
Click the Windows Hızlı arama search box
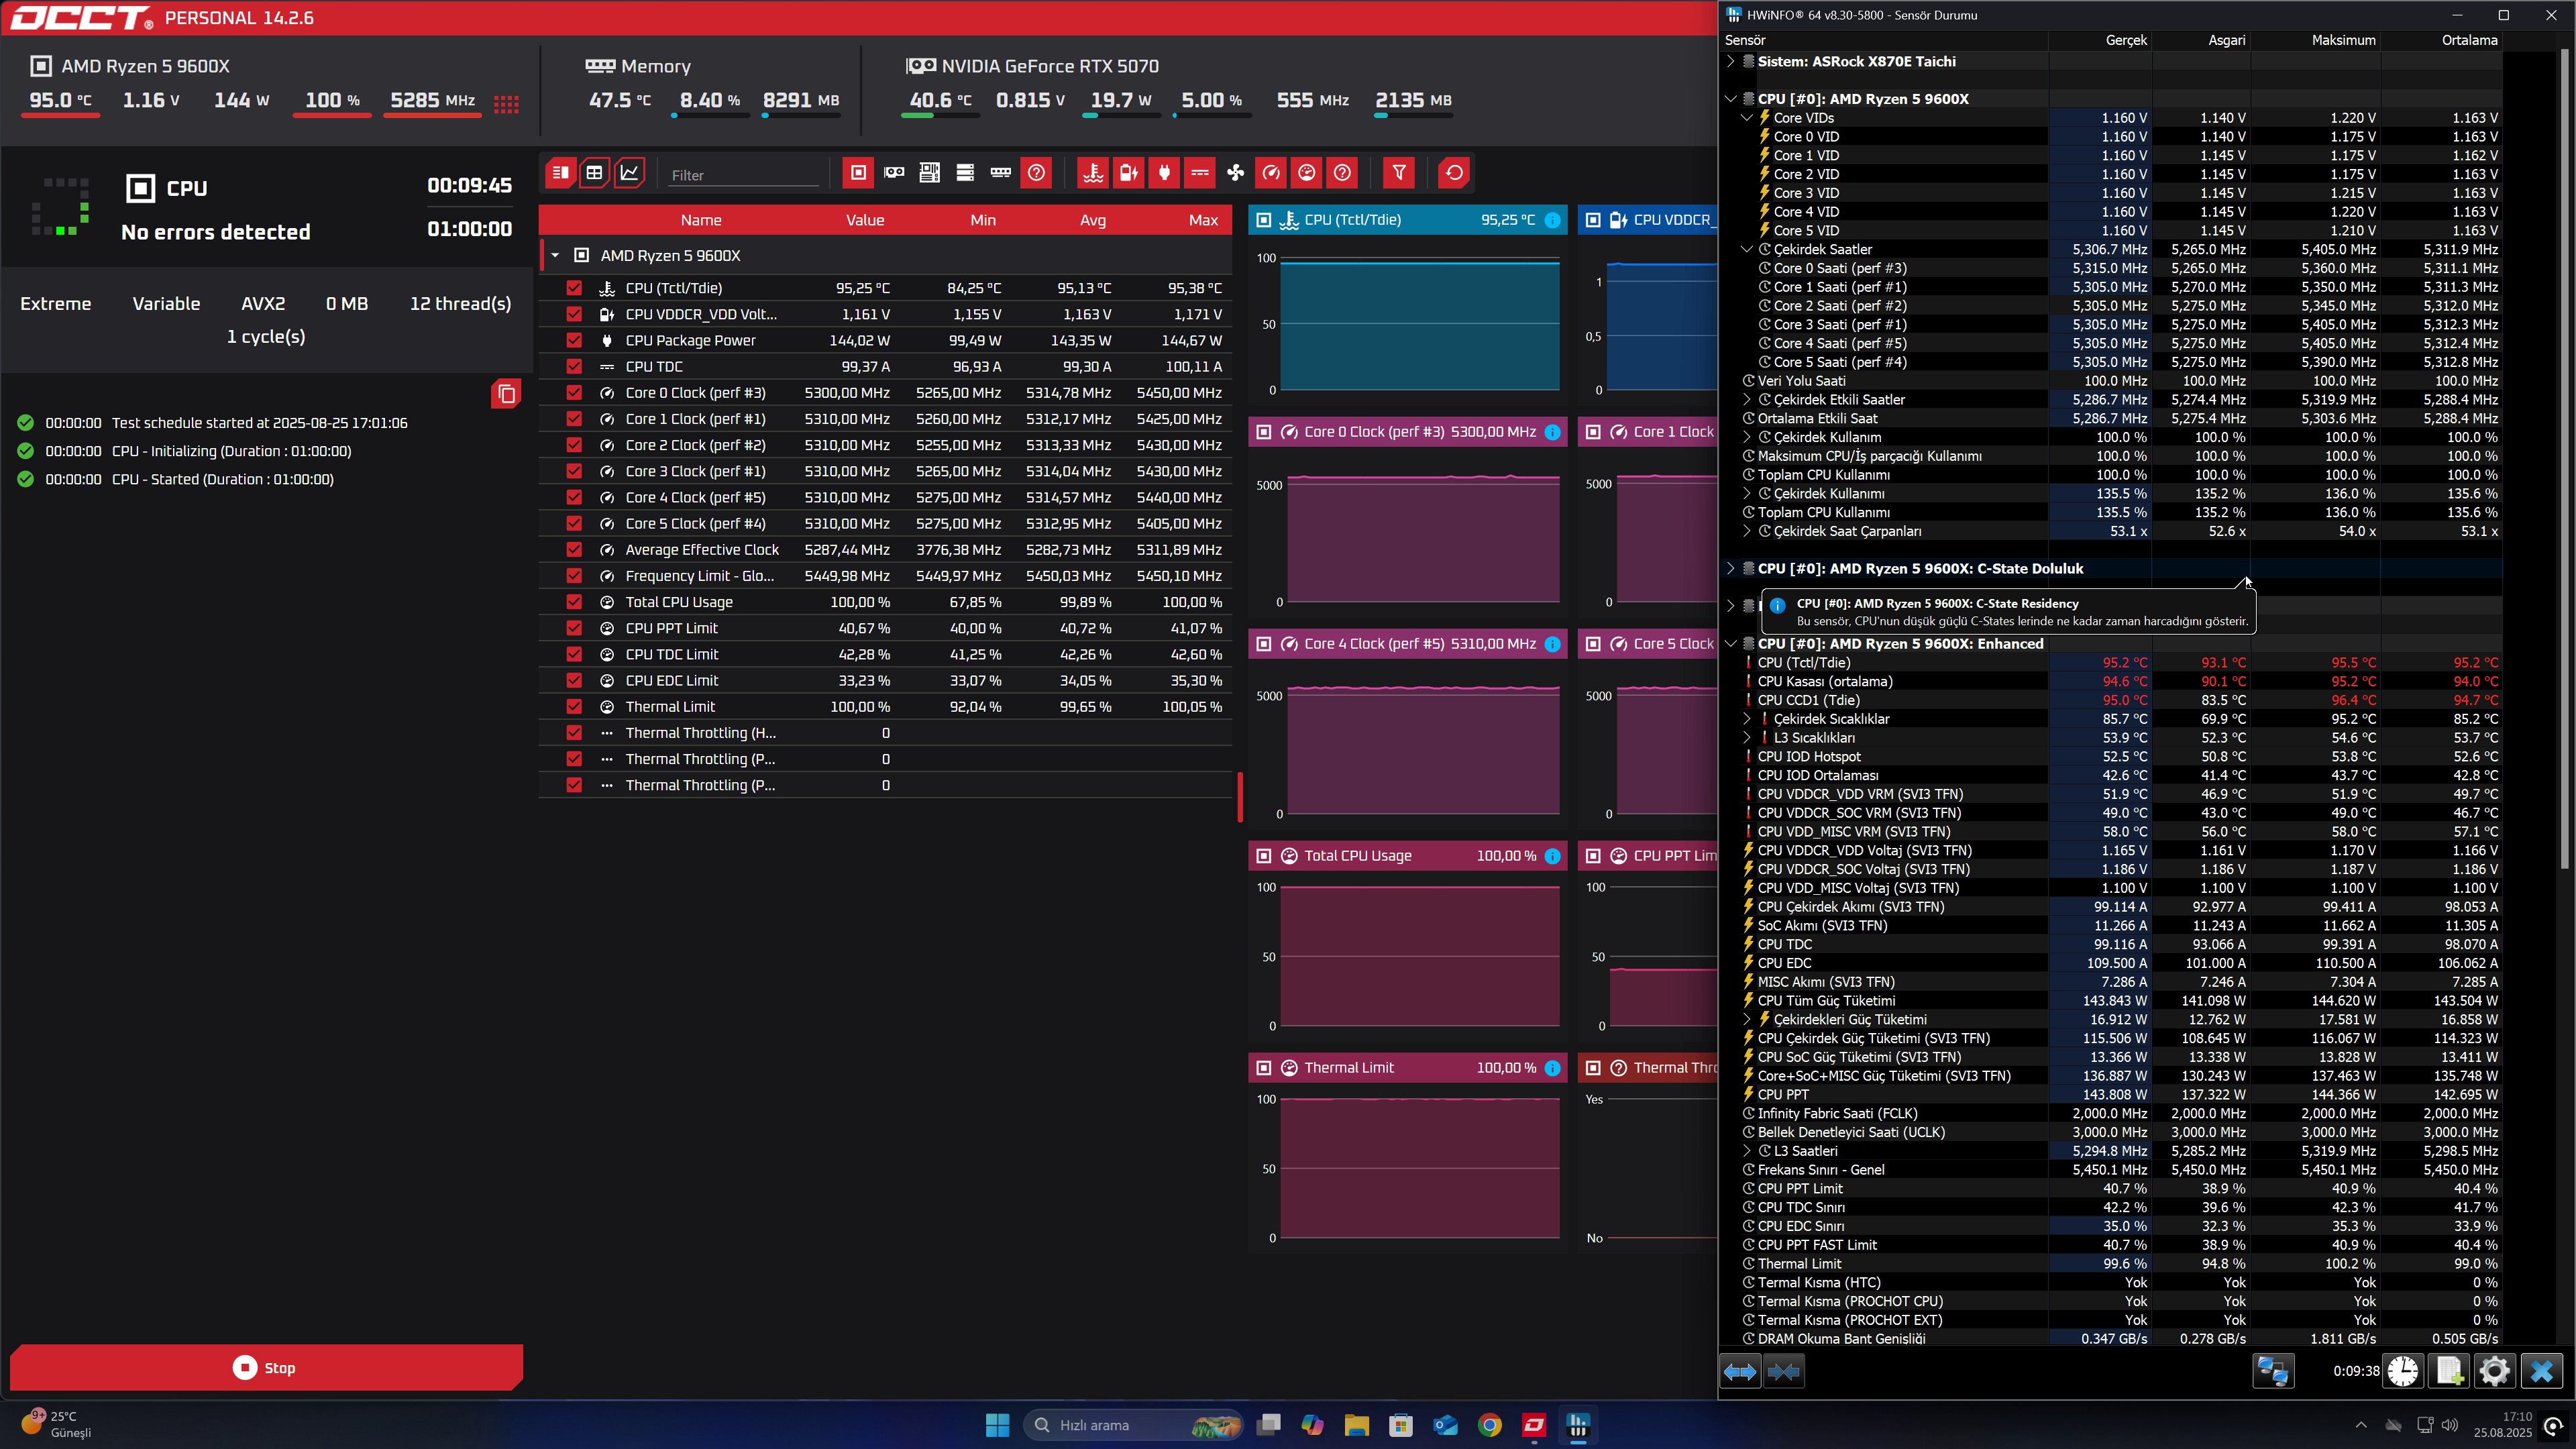pyautogui.click(x=1133, y=1425)
